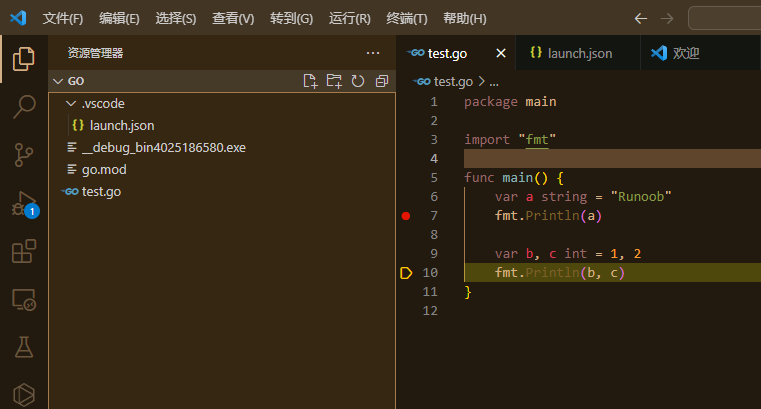Viewport: 761px width, 409px height.
Task: Click the debug pointer at line 10
Action: [406, 273]
